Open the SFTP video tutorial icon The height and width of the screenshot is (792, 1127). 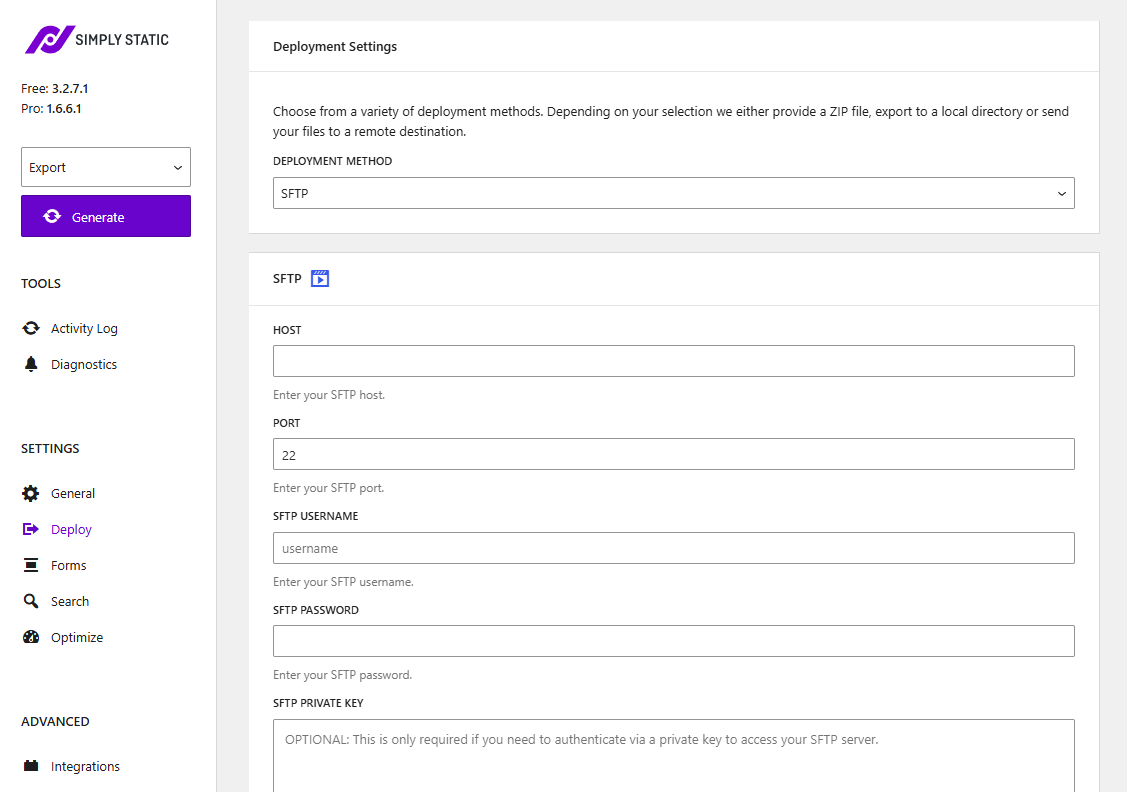click(319, 278)
